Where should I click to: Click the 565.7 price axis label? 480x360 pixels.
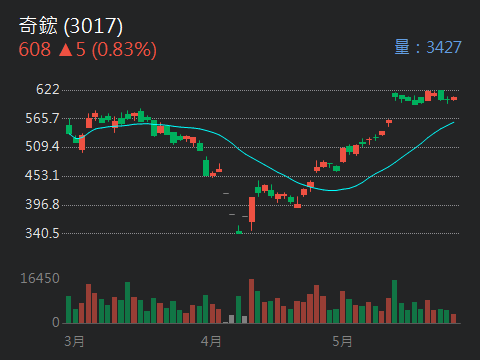pos(42,118)
